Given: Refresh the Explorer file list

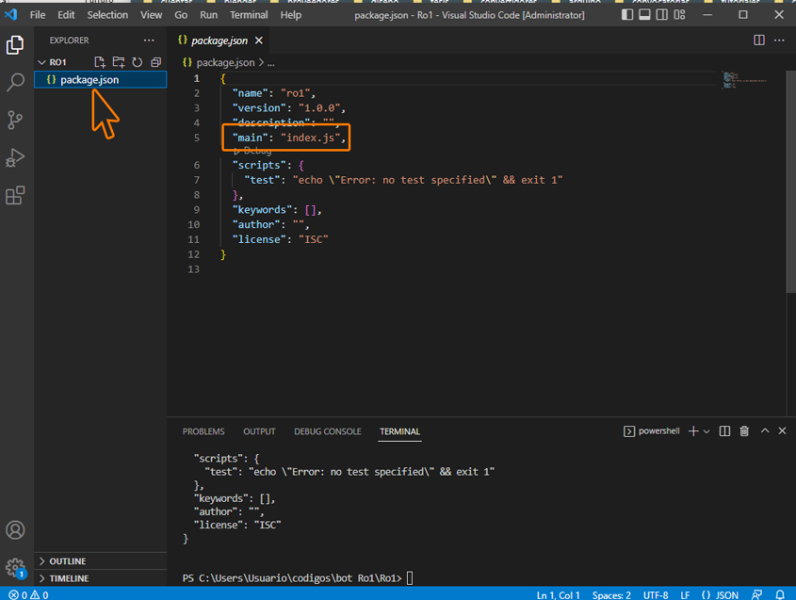Looking at the screenshot, I should pos(137,63).
